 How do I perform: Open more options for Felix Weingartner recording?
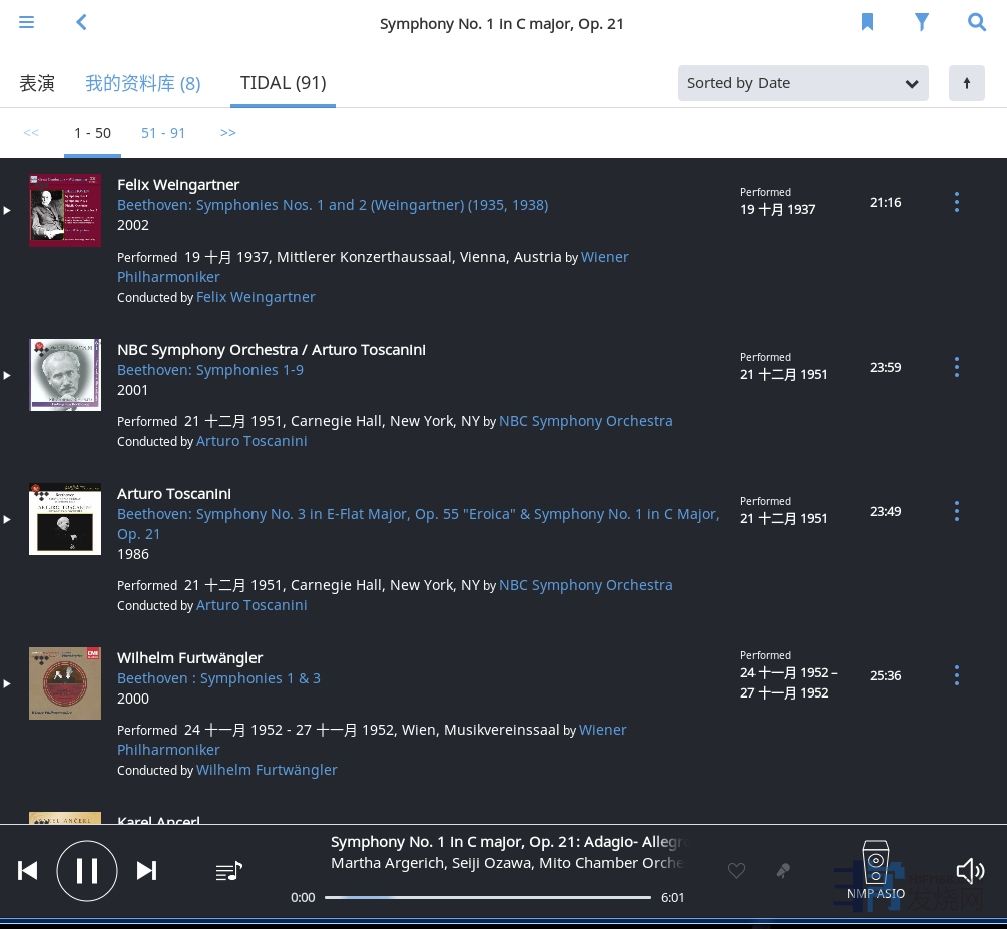point(956,202)
